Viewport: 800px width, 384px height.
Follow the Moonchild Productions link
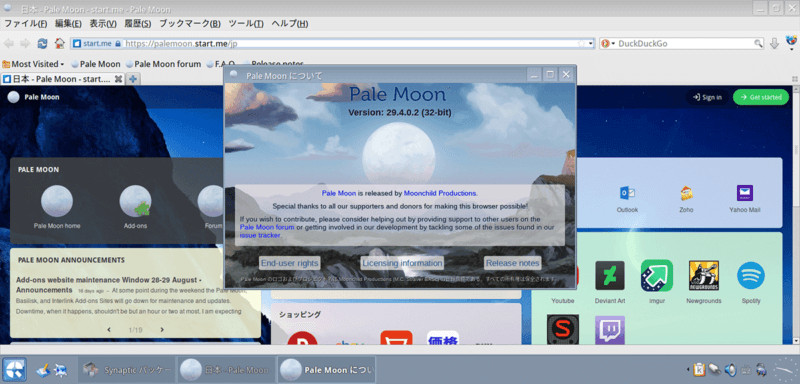[441, 193]
